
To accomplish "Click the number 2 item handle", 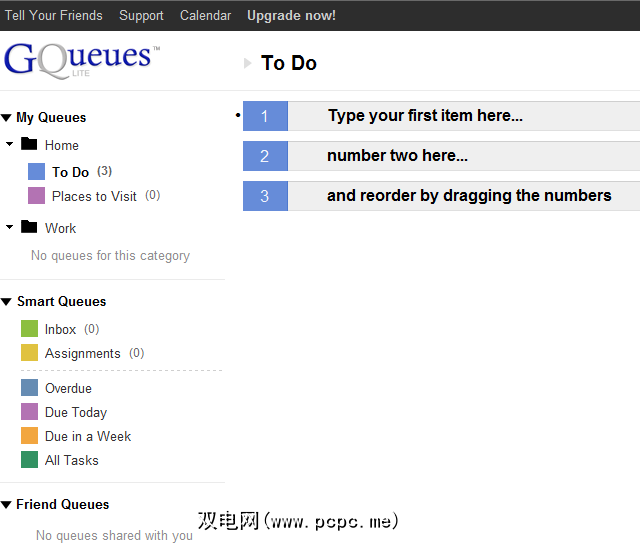I will pyautogui.click(x=265, y=156).
